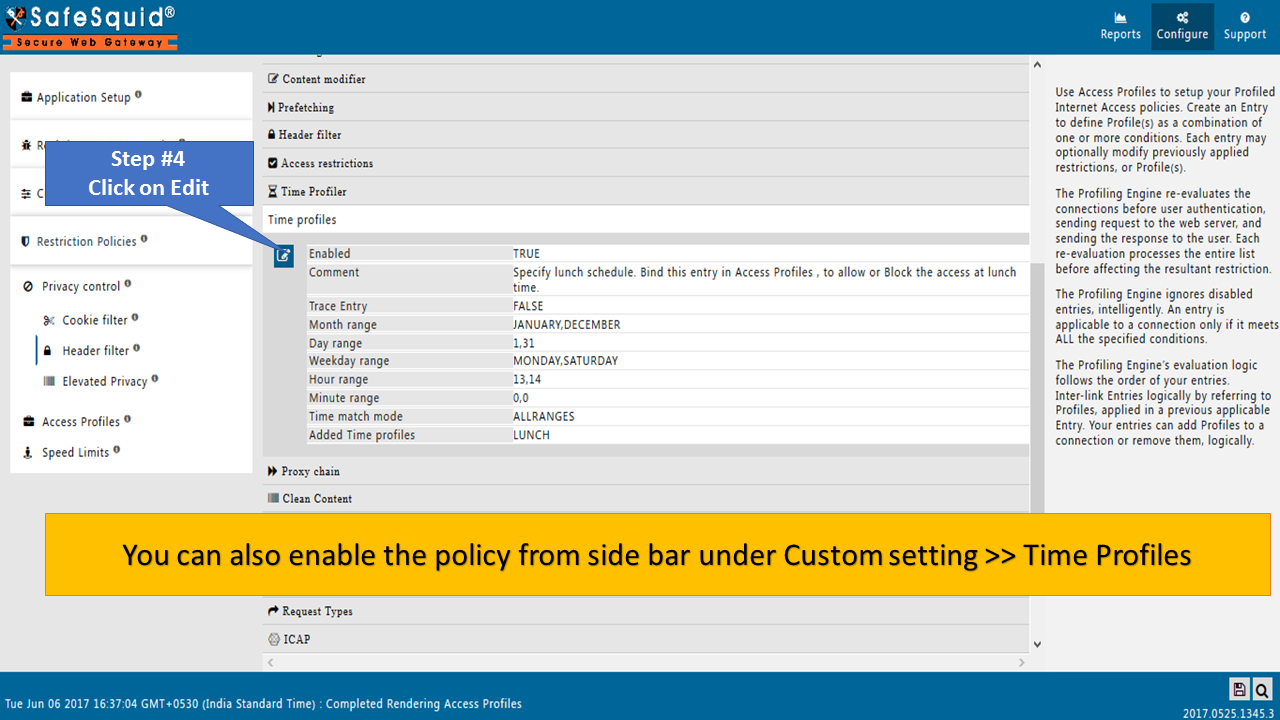Image resolution: width=1280 pixels, height=720 pixels.
Task: Click the Comment field label
Action: (334, 272)
